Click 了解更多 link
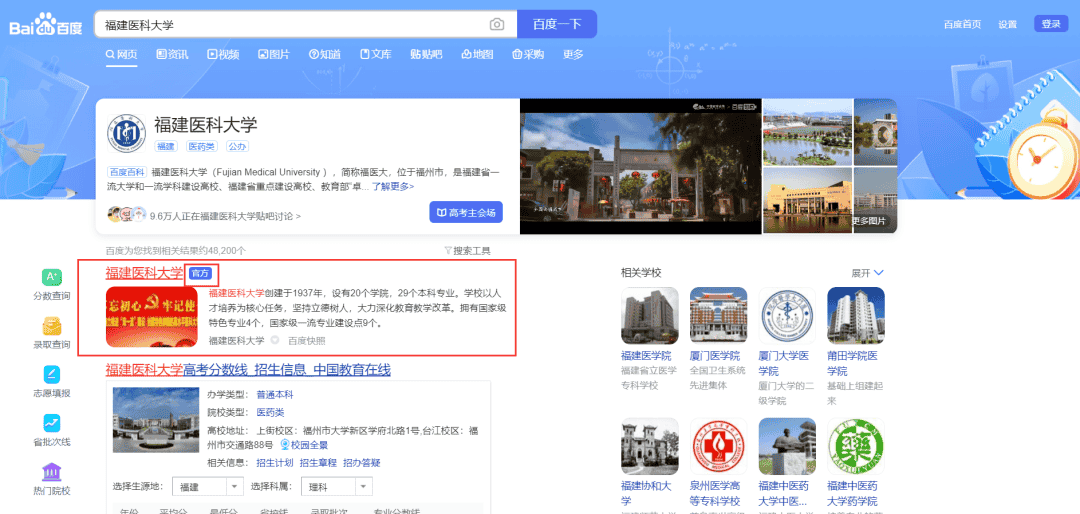Image resolution: width=1080 pixels, height=514 pixels. click(x=393, y=187)
